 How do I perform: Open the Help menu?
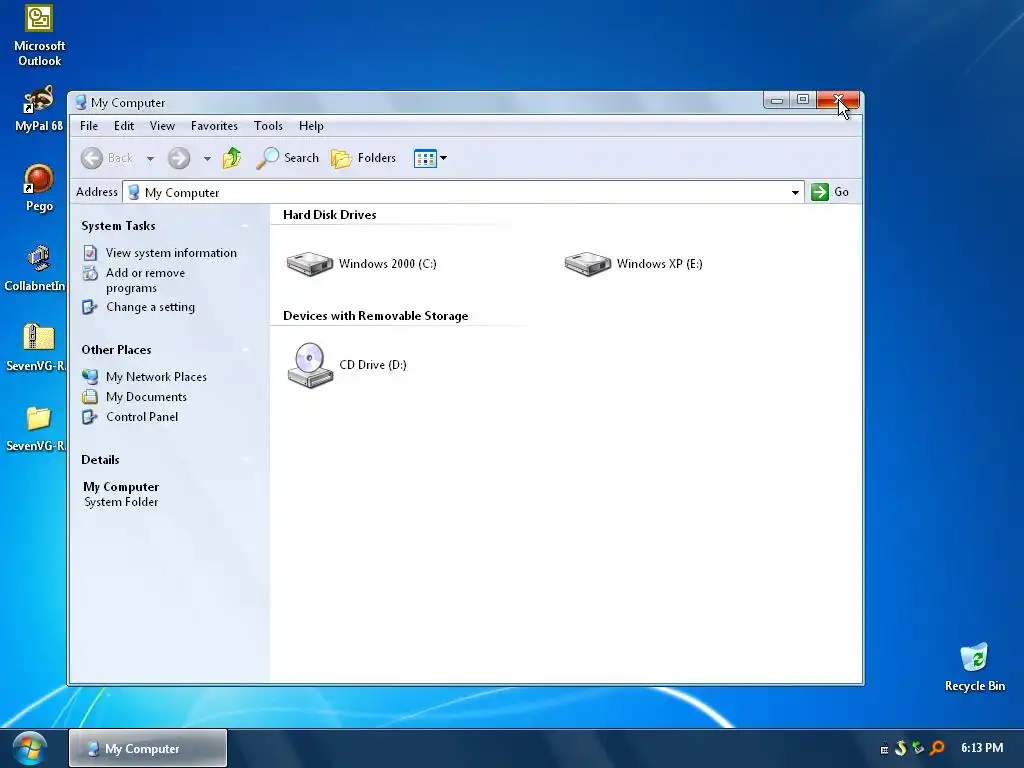coord(311,126)
